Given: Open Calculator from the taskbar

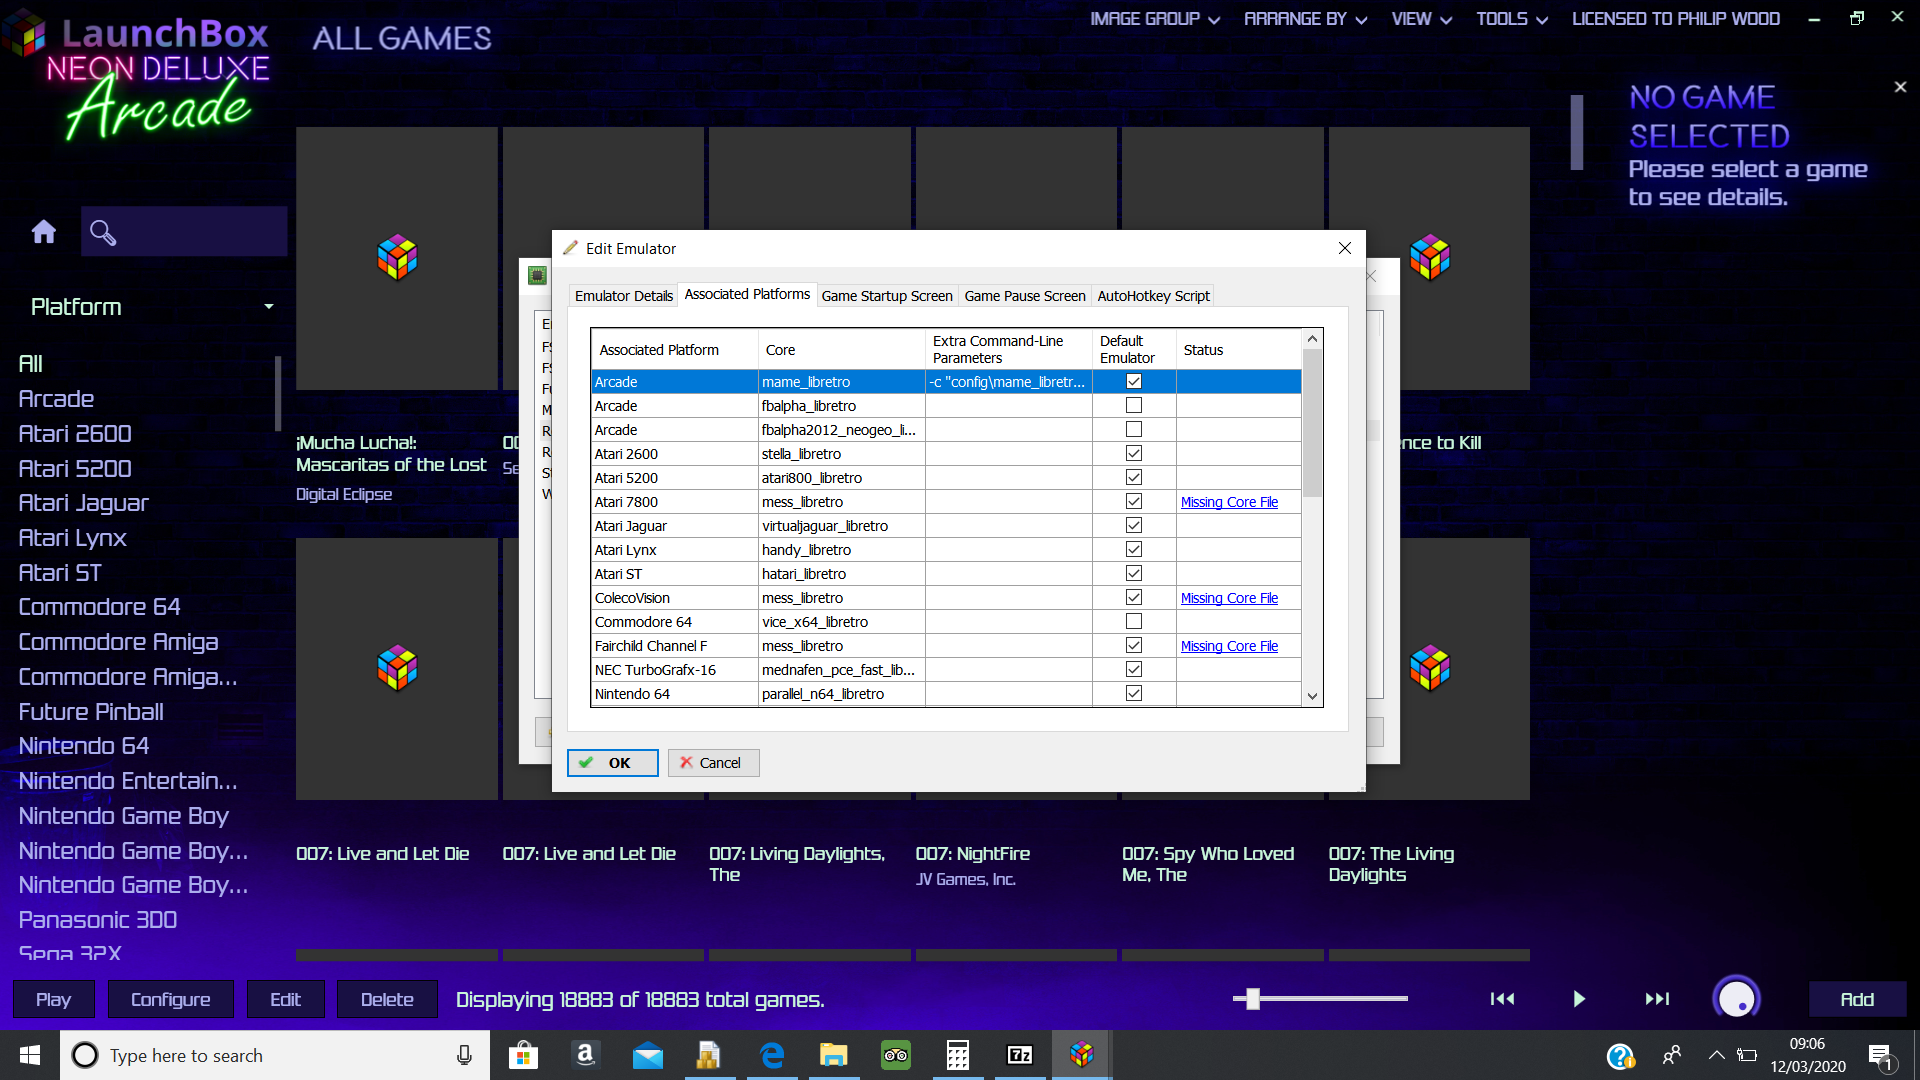Looking at the screenshot, I should click(x=957, y=1055).
